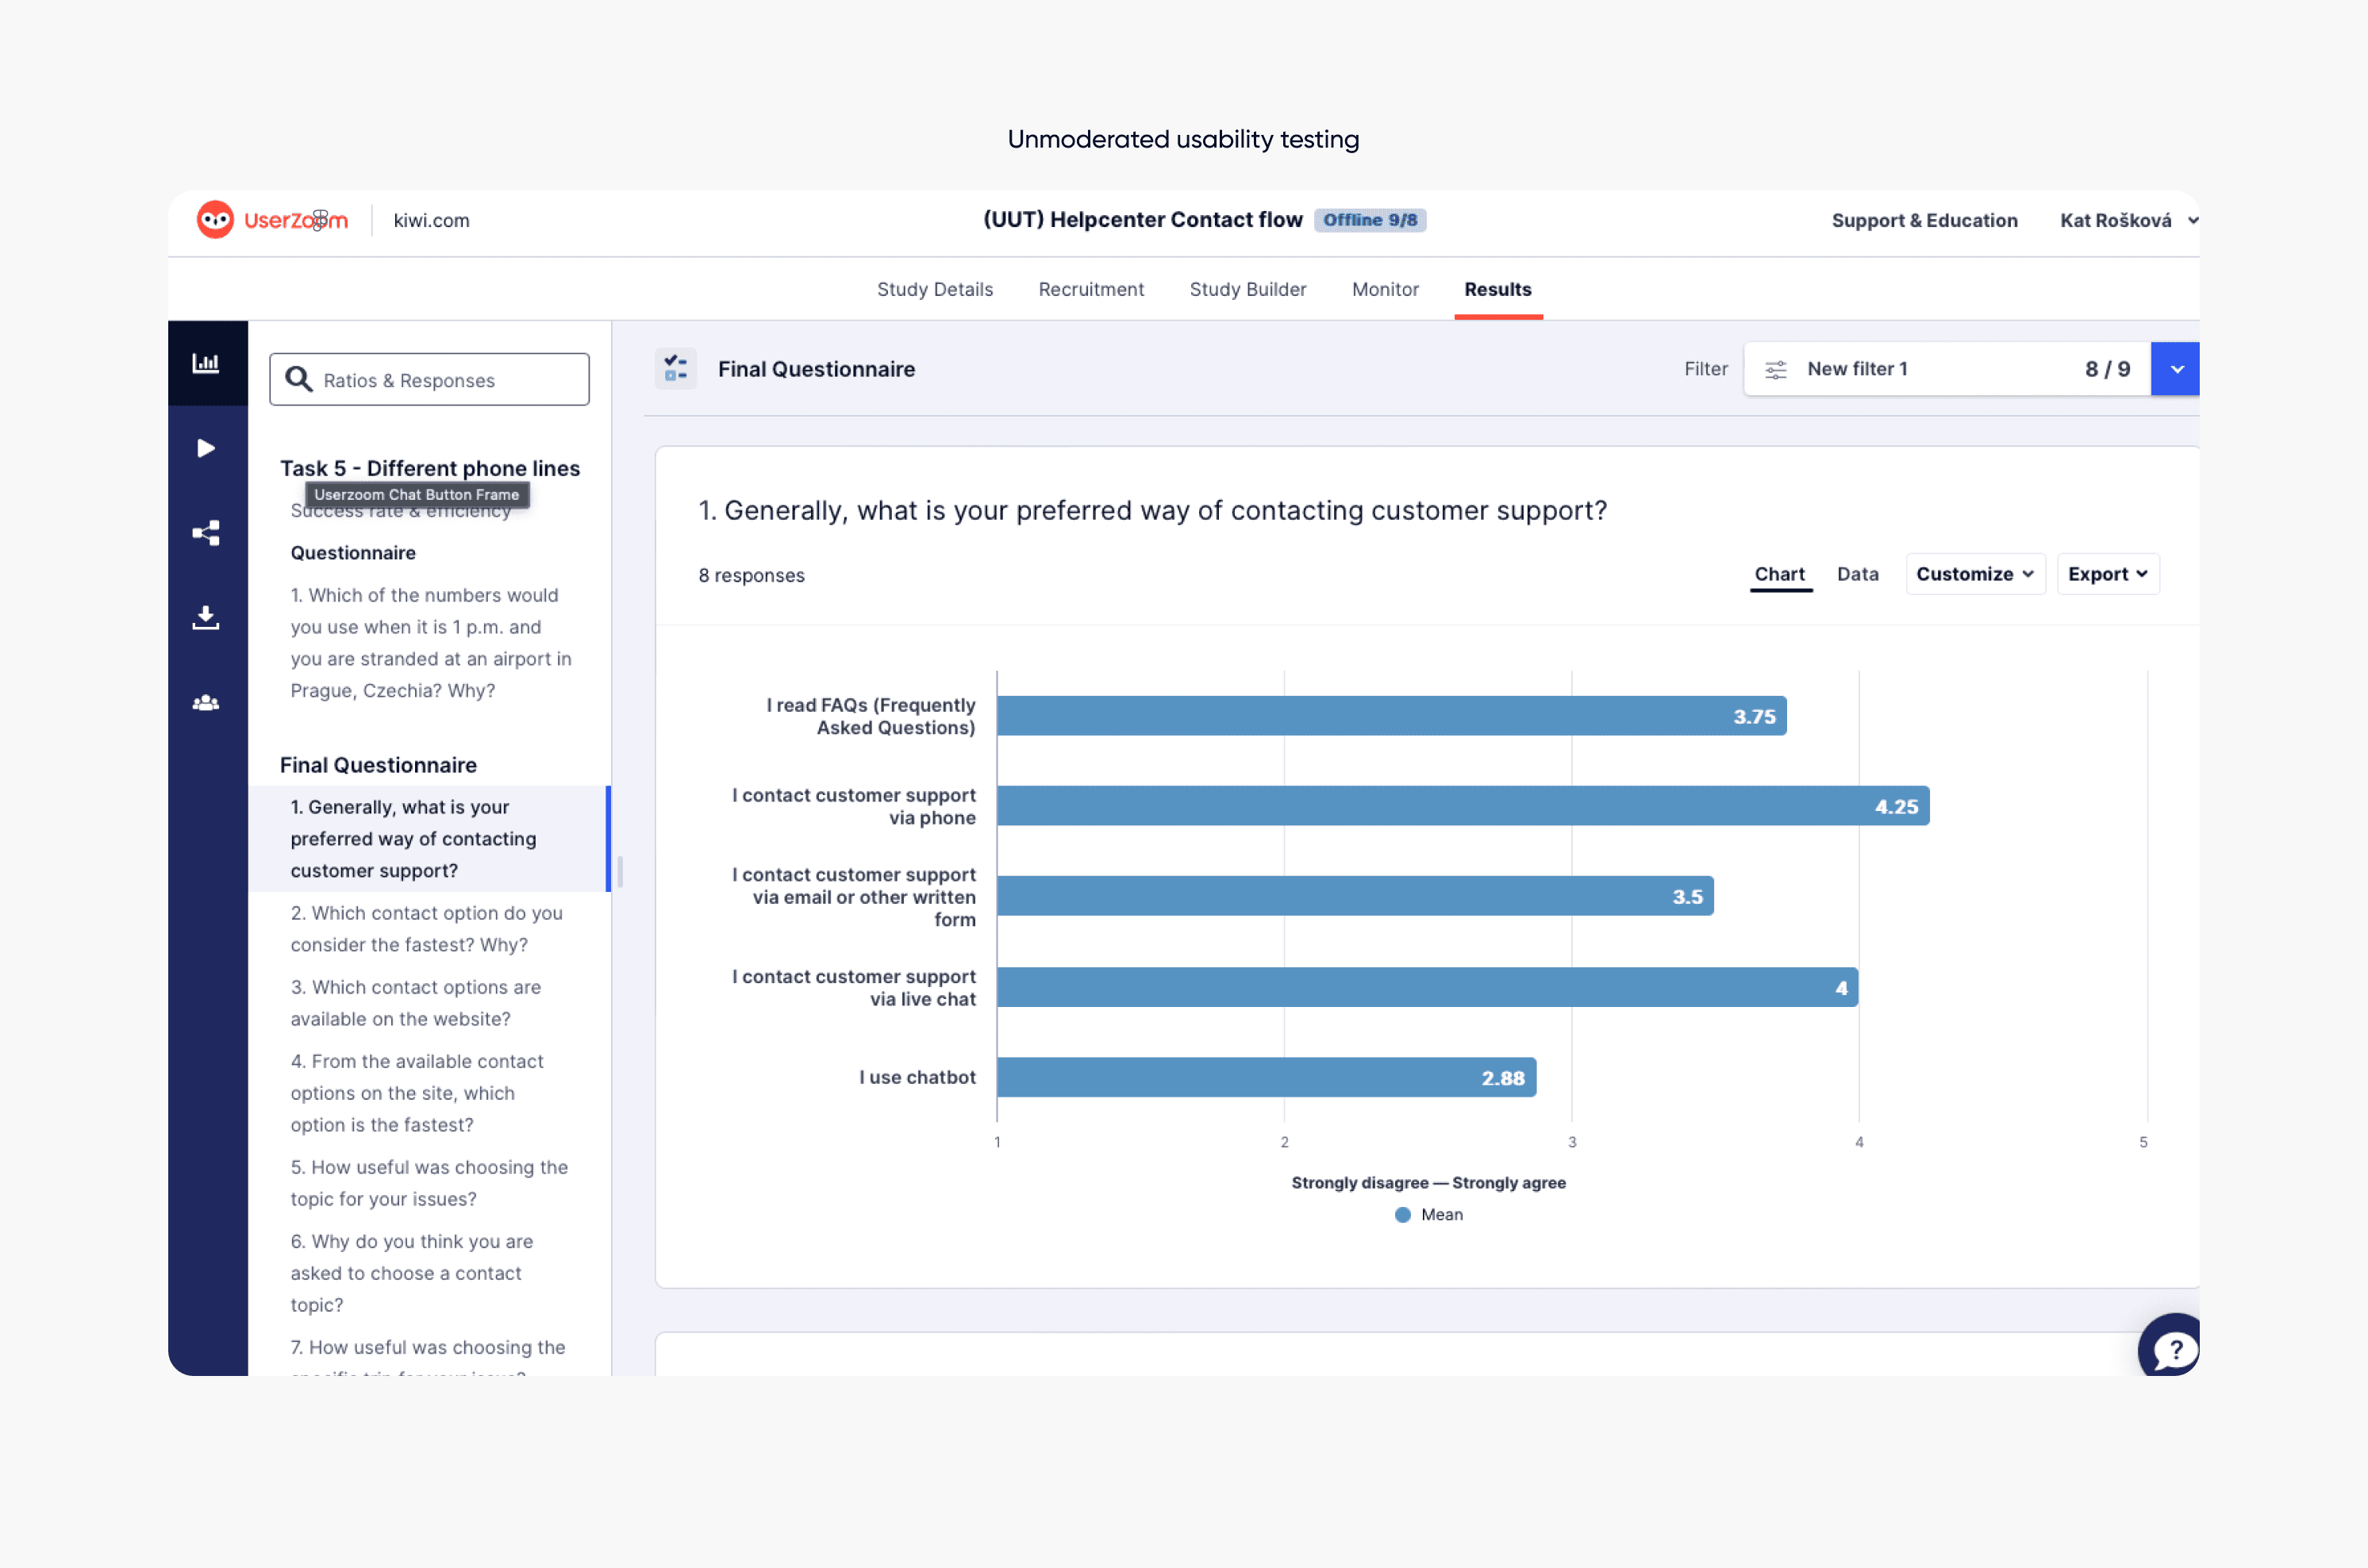Image resolution: width=2368 pixels, height=1568 pixels.
Task: Open Support & Education link
Action: click(1923, 220)
